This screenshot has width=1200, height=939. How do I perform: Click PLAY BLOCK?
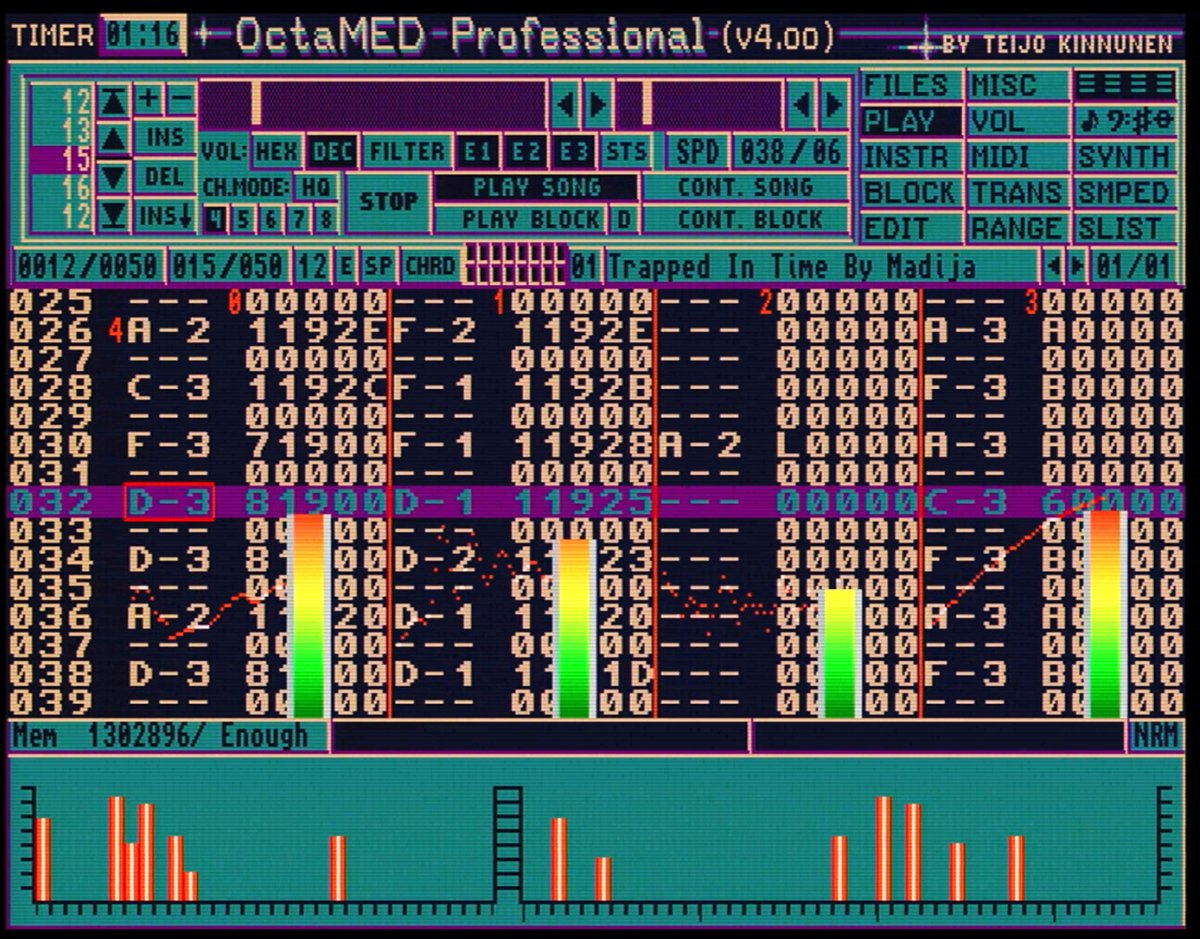[x=522, y=219]
